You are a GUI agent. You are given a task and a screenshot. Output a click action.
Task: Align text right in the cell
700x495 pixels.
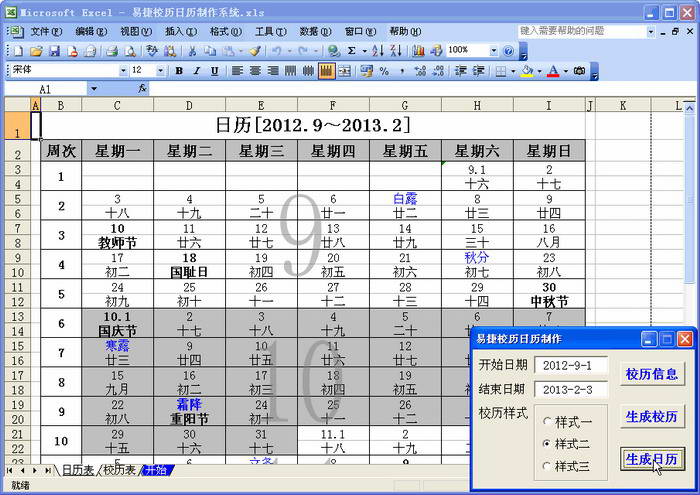(x=273, y=71)
